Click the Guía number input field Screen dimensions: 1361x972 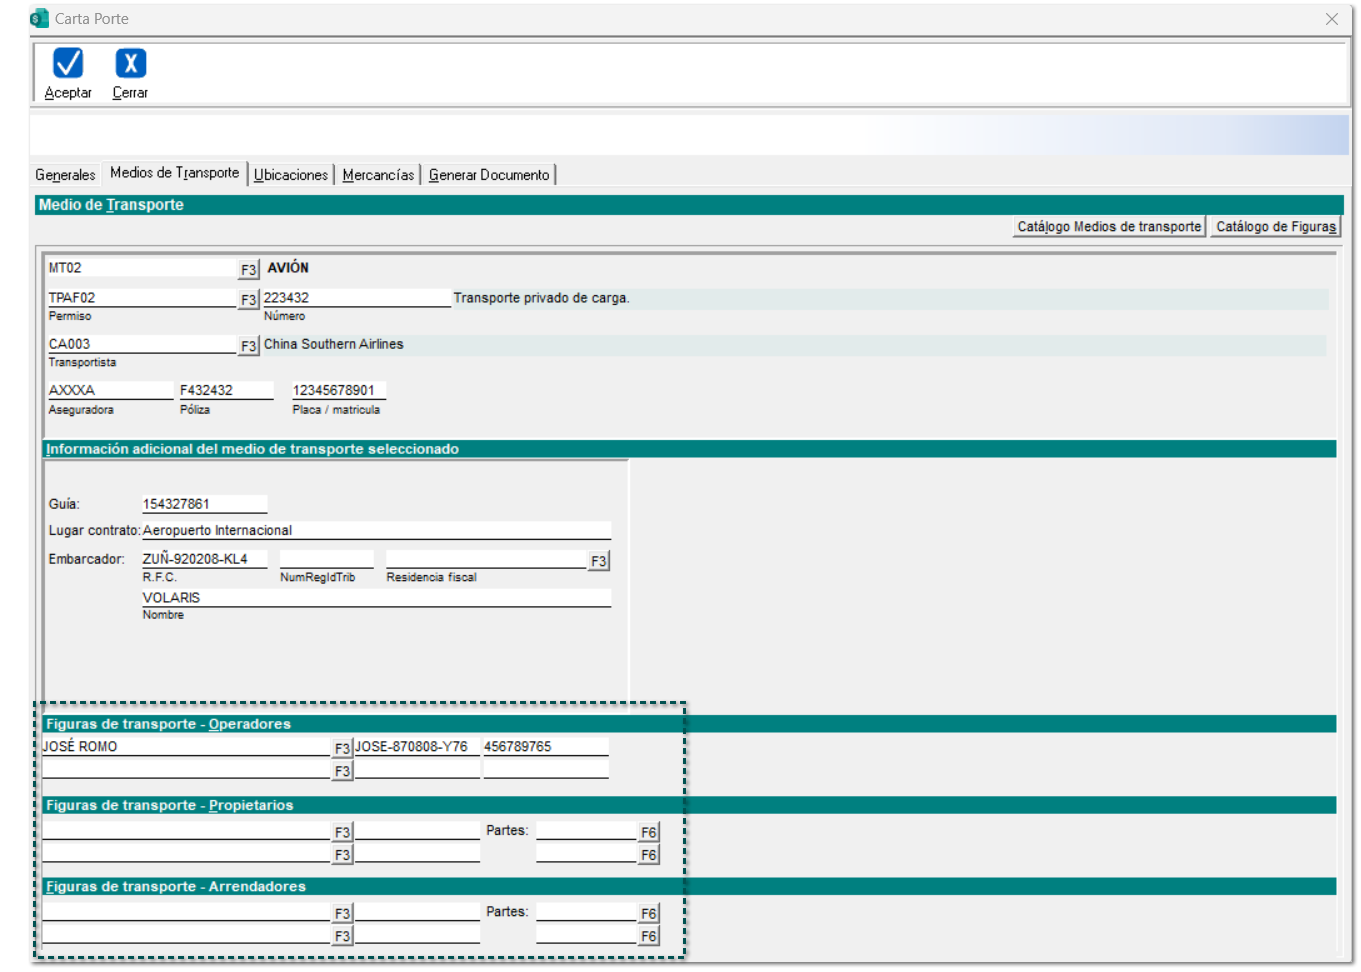pyautogui.click(x=204, y=504)
